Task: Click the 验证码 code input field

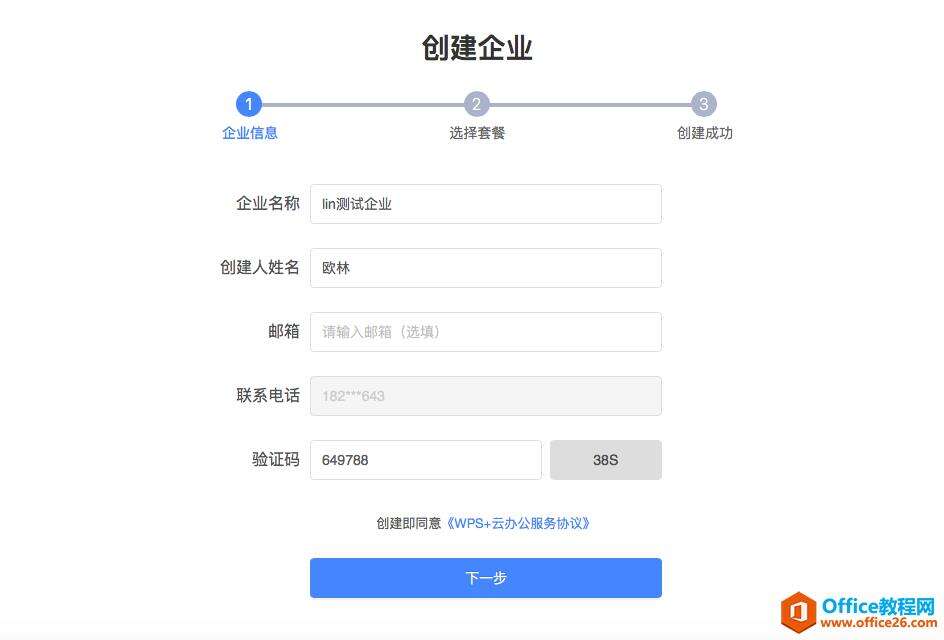Action: [426, 460]
